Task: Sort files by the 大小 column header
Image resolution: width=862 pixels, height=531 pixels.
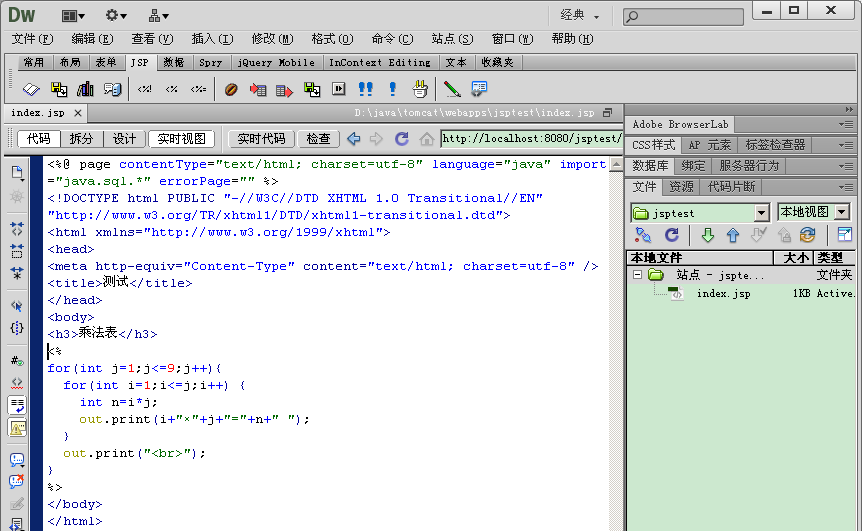Action: pyautogui.click(x=795, y=257)
